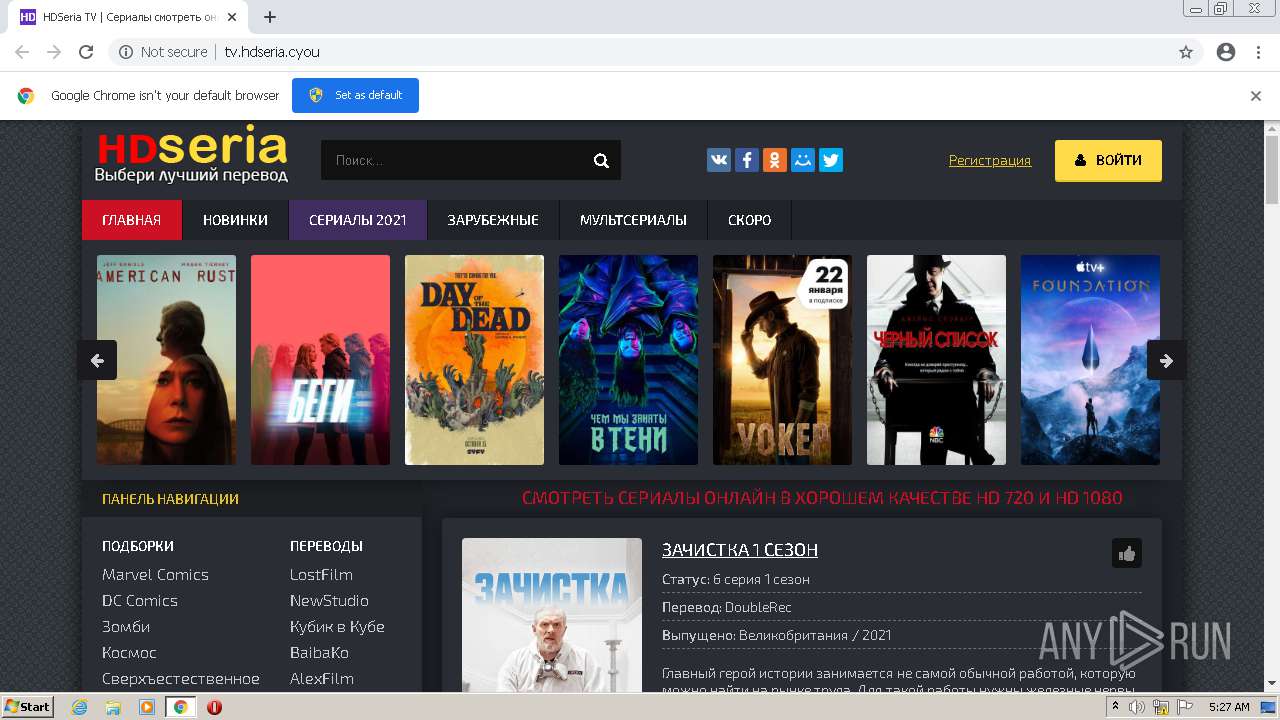Open Marvel Comics collection link

(x=155, y=575)
